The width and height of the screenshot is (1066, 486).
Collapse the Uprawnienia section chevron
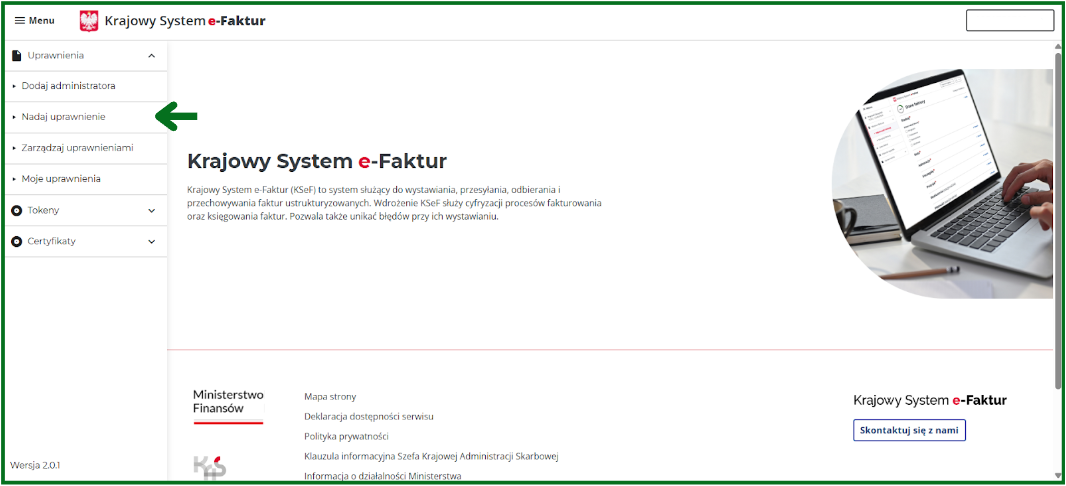coord(152,56)
